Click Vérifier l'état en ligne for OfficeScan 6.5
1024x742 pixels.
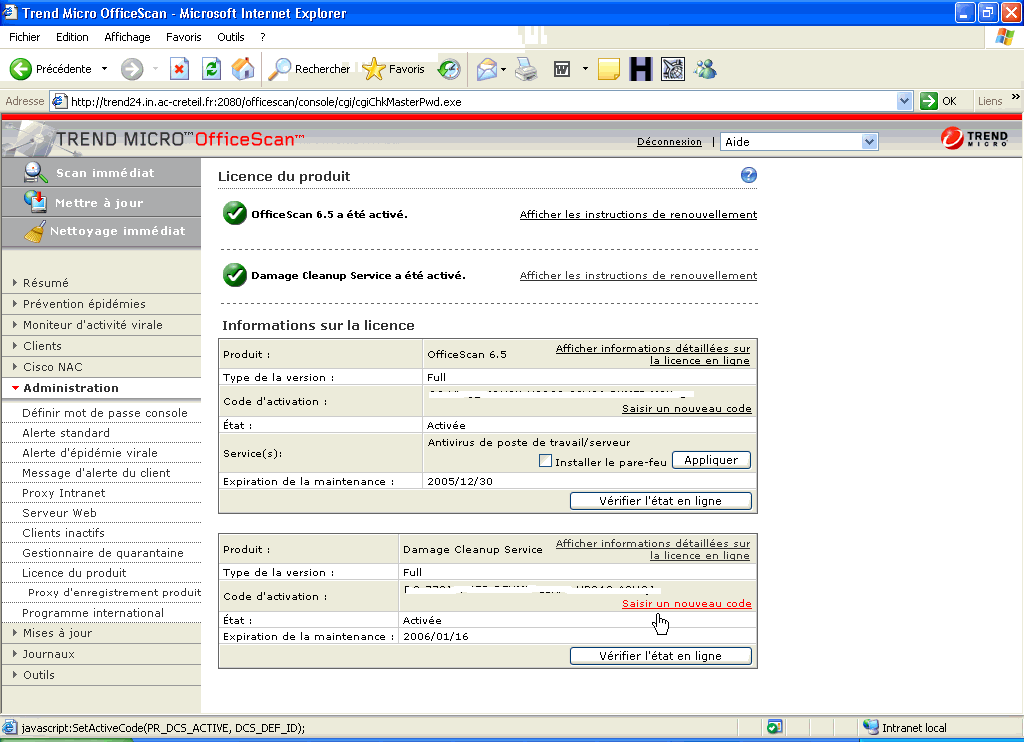(660, 501)
